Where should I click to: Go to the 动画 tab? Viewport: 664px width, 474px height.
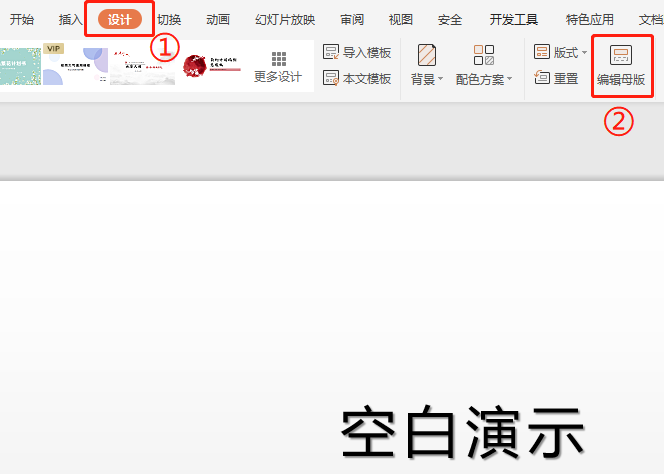click(x=218, y=19)
